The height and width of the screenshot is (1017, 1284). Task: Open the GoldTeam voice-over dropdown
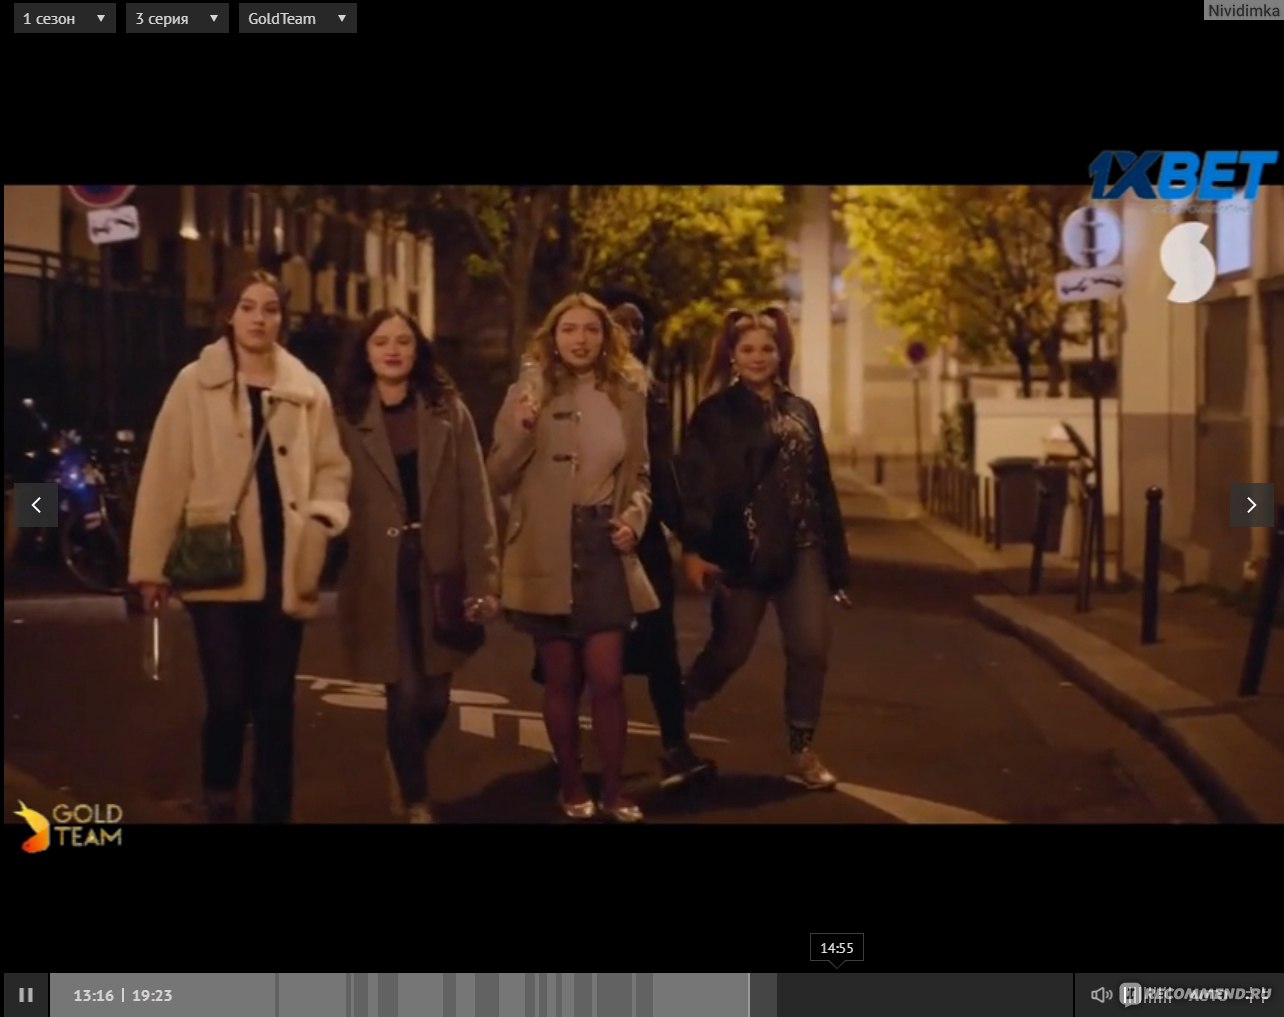pos(297,18)
